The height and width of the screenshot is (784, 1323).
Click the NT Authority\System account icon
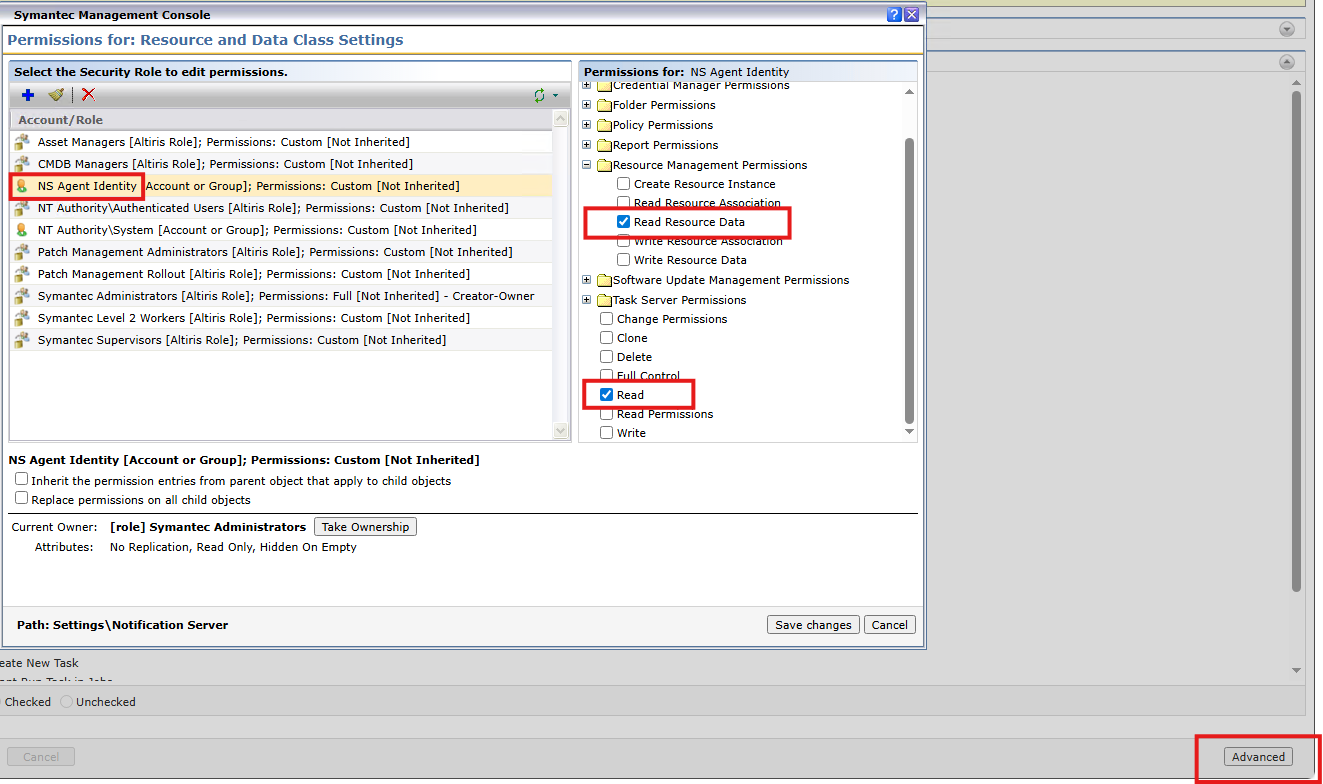(22, 230)
